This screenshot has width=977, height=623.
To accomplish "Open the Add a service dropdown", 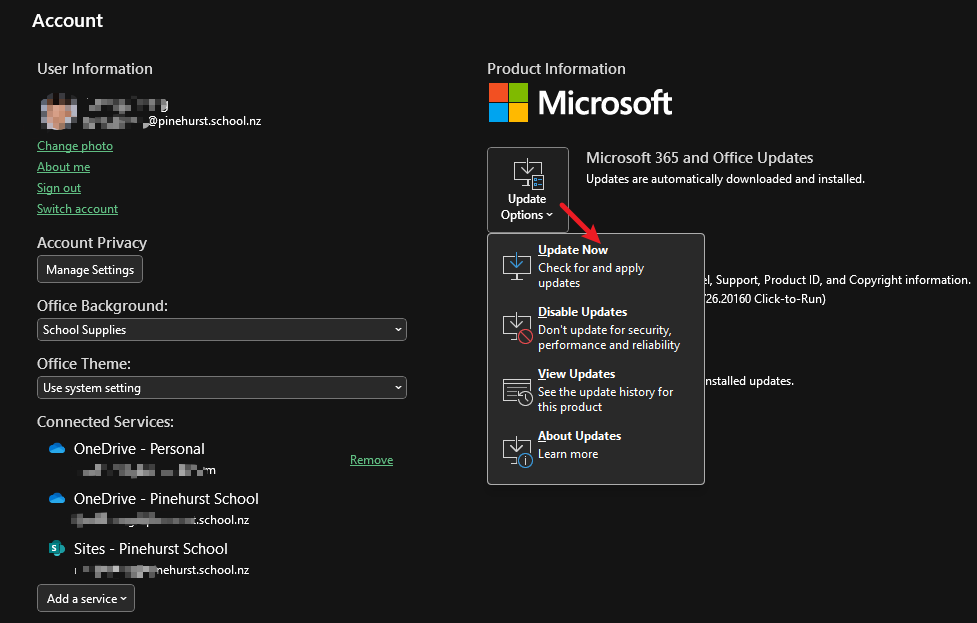I will pyautogui.click(x=86, y=598).
